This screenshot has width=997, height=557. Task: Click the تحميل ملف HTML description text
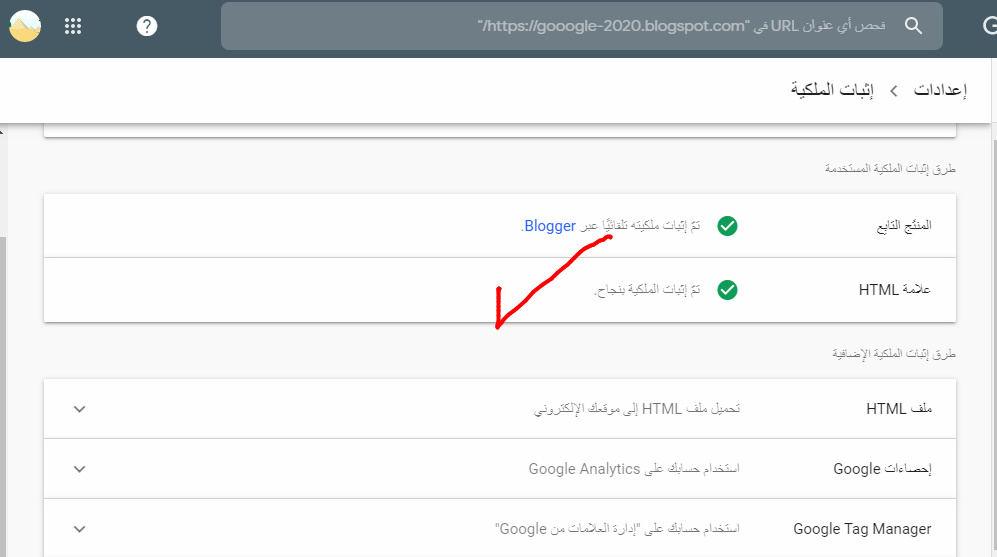(x=636, y=409)
